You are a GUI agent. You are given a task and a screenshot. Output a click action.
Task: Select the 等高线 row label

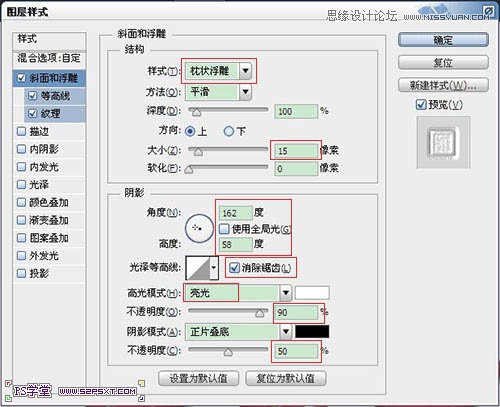55,96
